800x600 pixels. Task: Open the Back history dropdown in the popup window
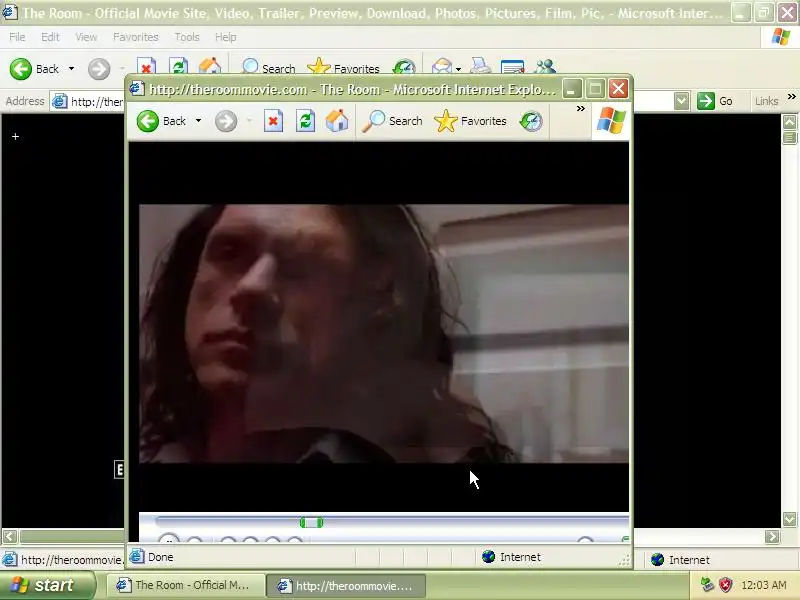click(198, 121)
